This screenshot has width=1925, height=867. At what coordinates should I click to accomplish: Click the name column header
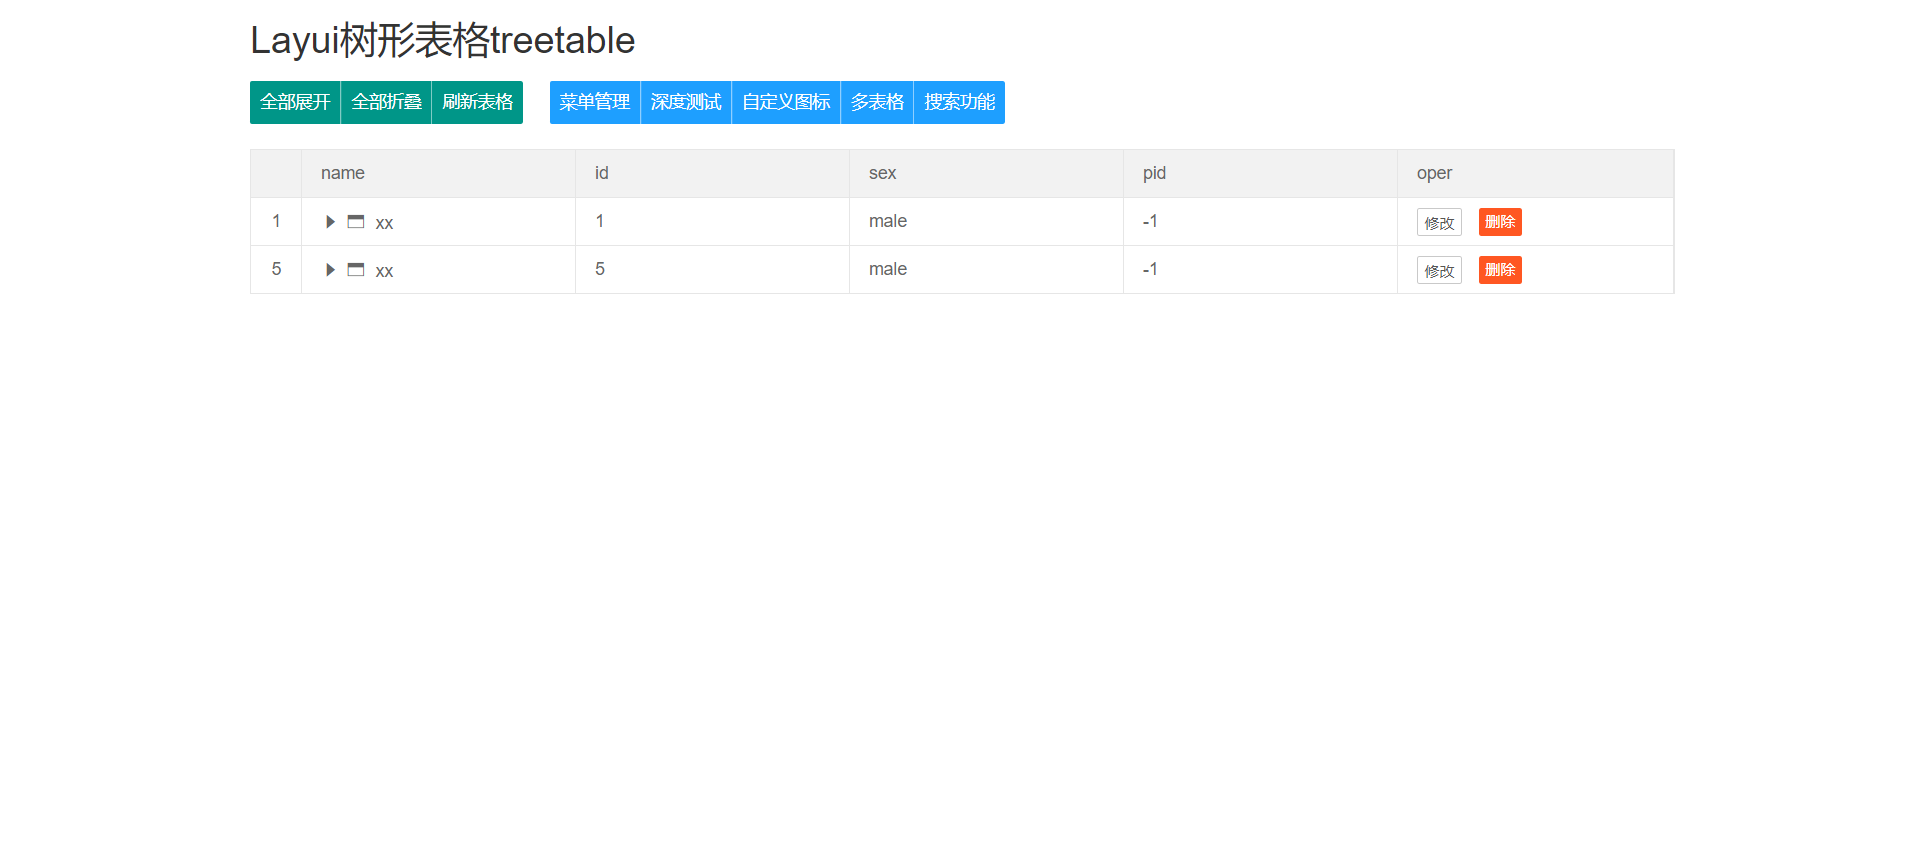click(x=343, y=173)
